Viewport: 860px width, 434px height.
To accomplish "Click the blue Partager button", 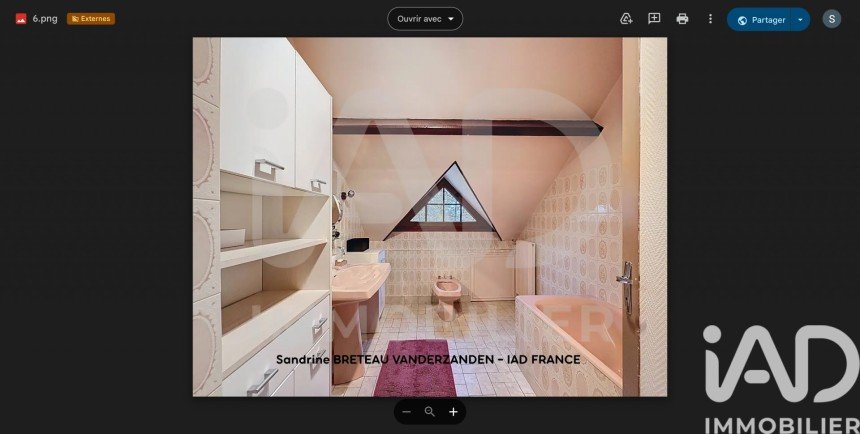I will pos(762,20).
